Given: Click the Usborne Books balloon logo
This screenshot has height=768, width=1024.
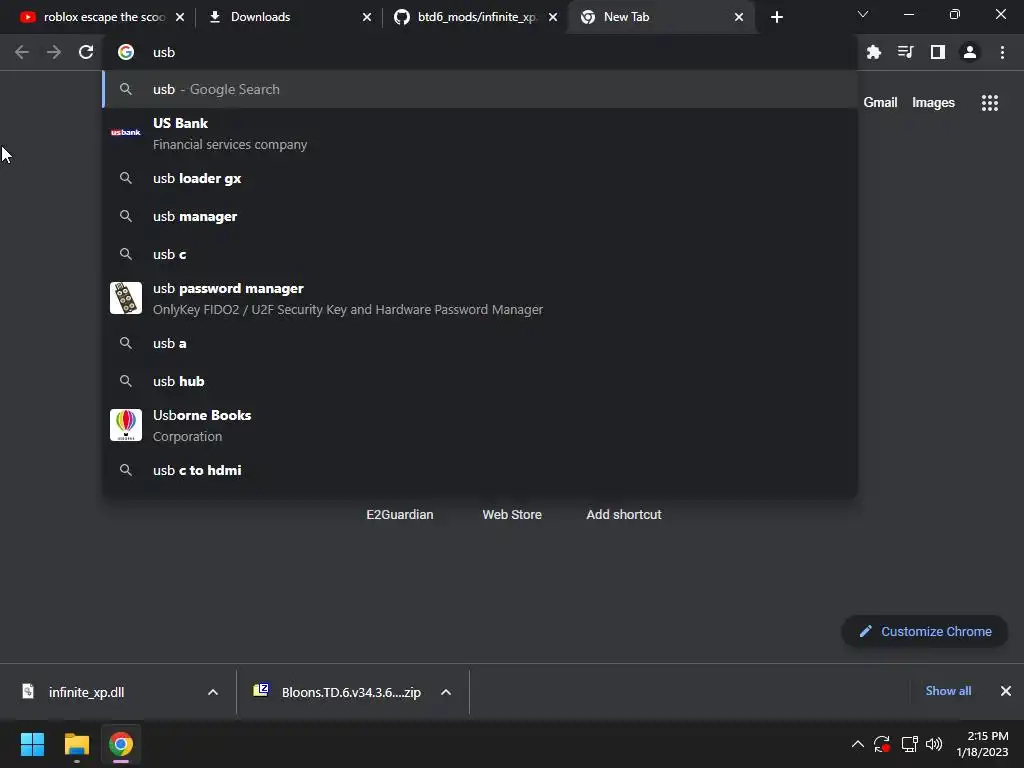Looking at the screenshot, I should (x=125, y=425).
